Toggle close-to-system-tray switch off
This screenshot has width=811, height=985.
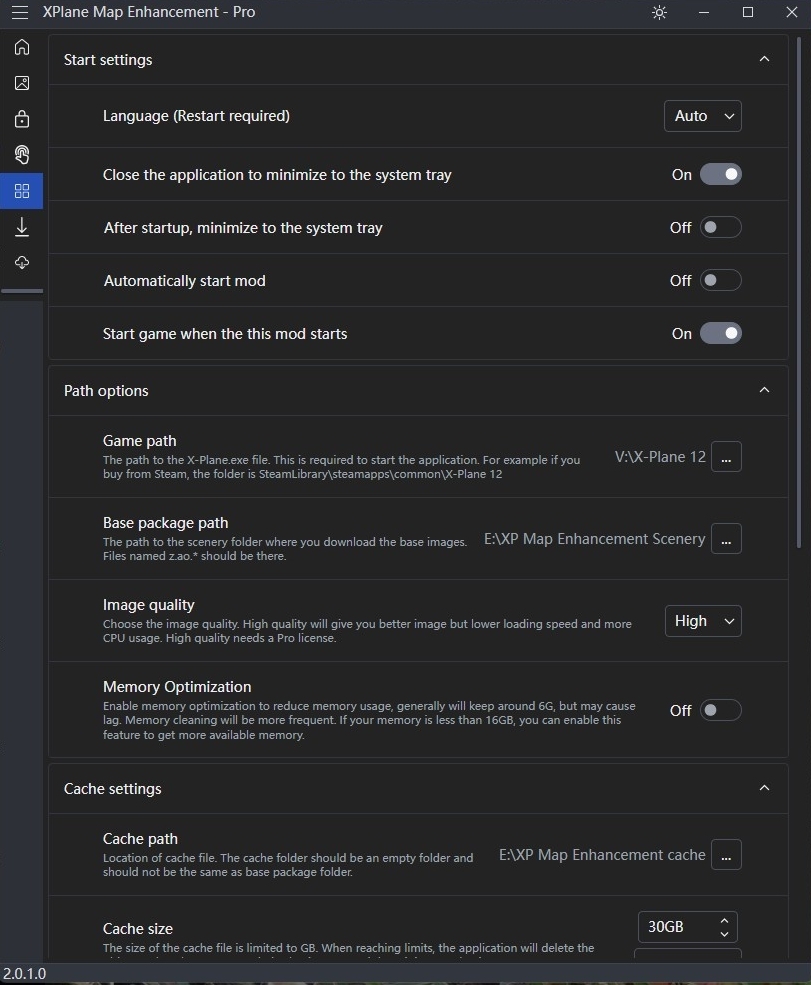tap(720, 175)
